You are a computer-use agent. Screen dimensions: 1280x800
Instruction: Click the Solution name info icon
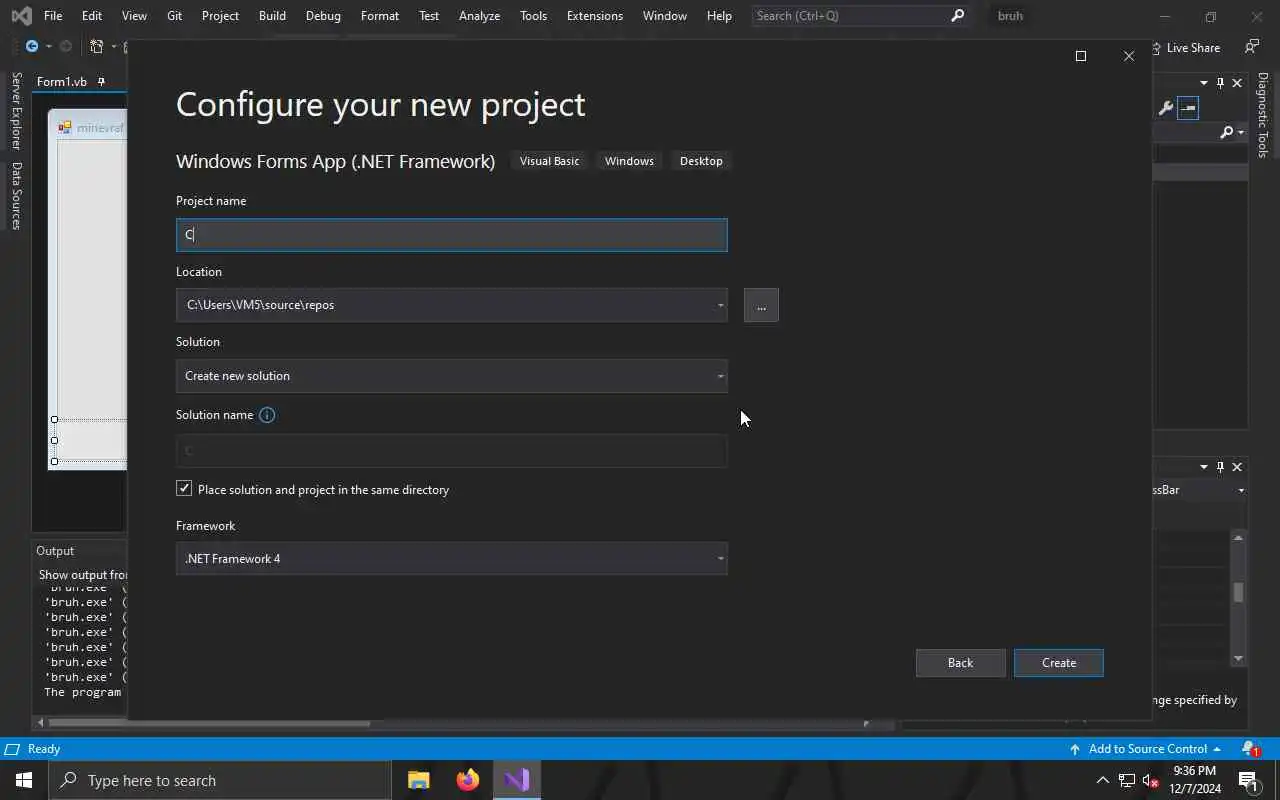pyautogui.click(x=267, y=415)
